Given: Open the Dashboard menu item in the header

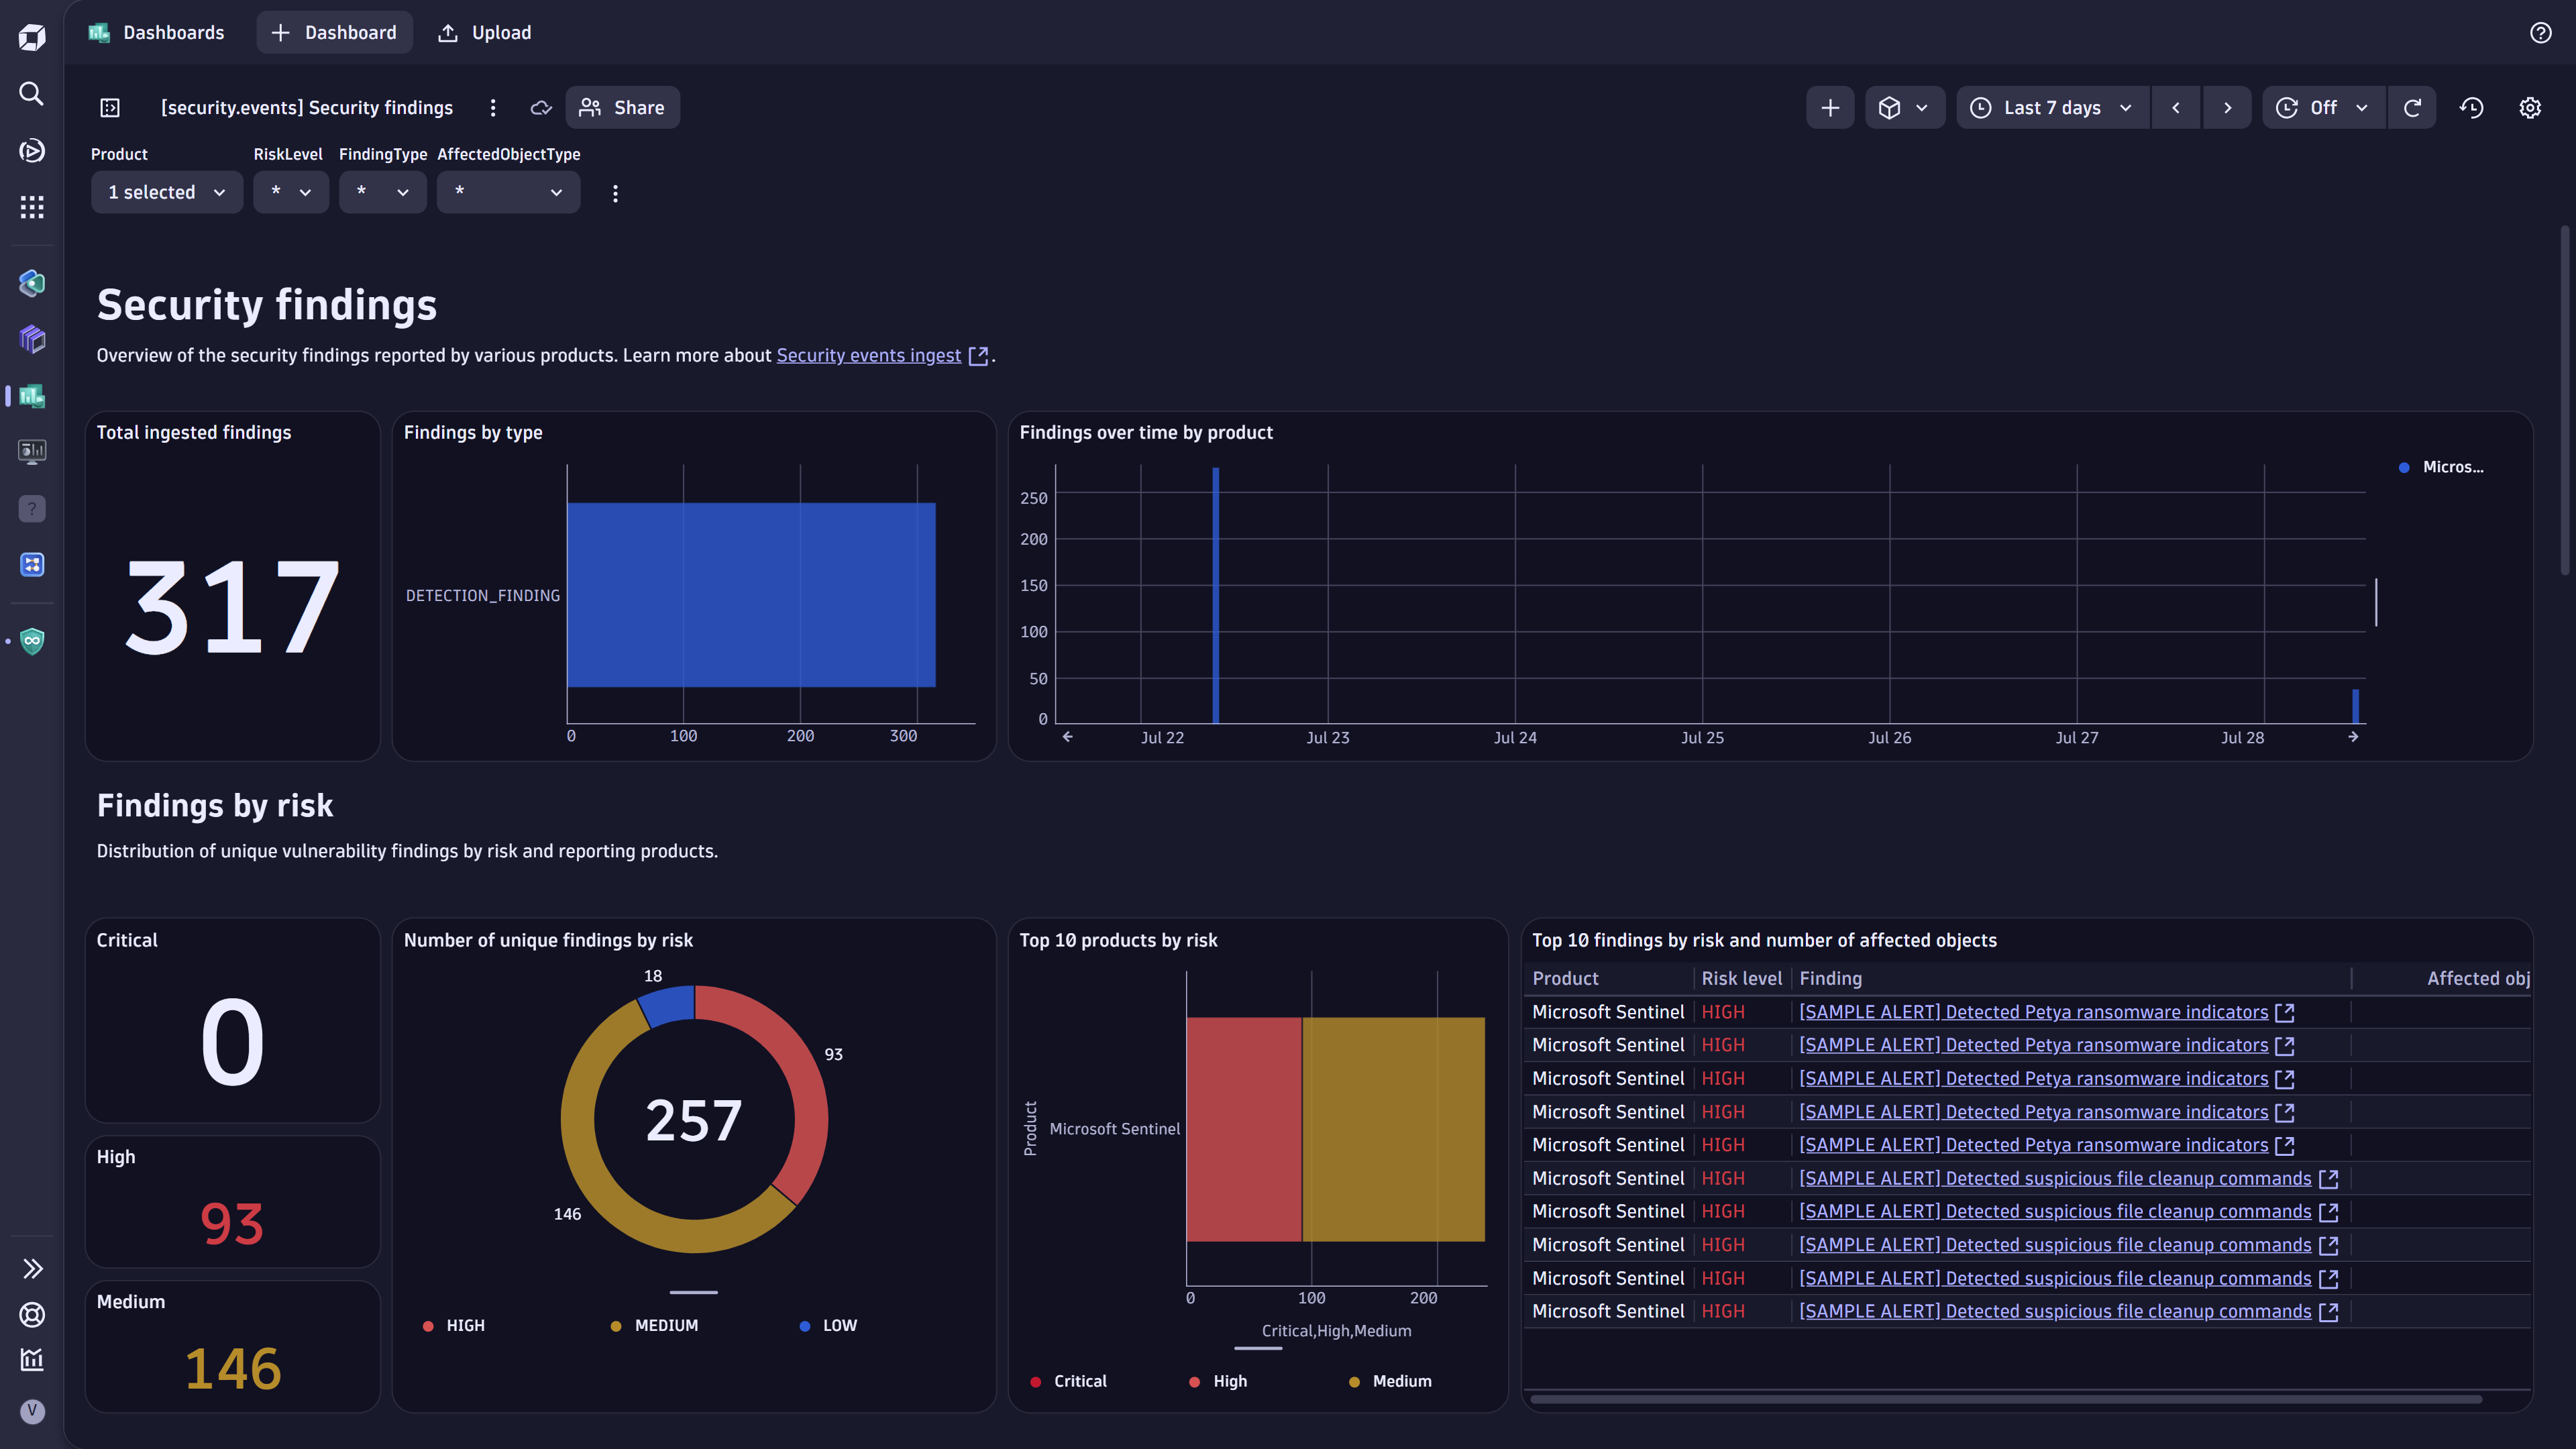Looking at the screenshot, I should pos(334,32).
